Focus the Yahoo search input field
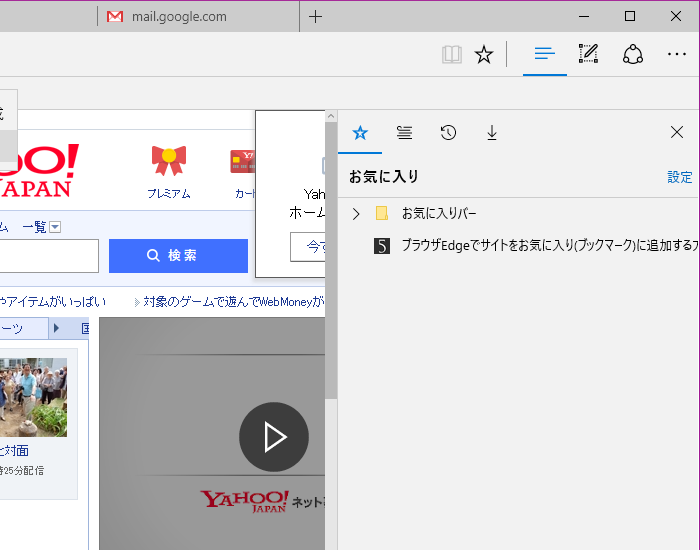The width and height of the screenshot is (700, 550). pos(49,256)
